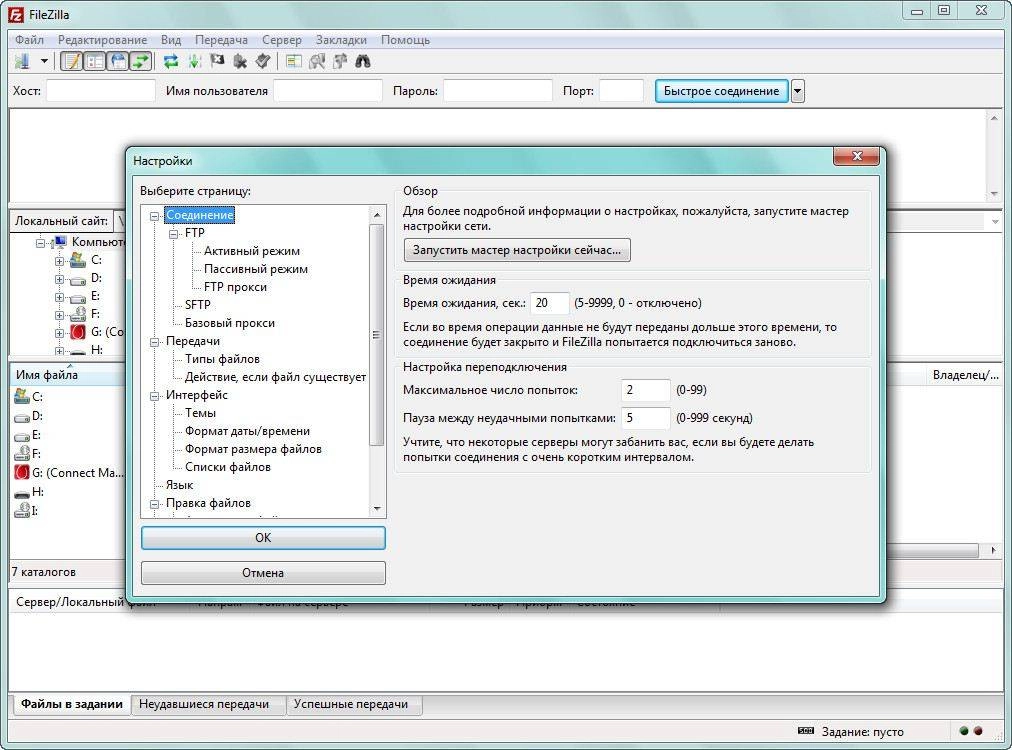Select Активный режим settings page
This screenshot has height=750, width=1012.
(252, 251)
